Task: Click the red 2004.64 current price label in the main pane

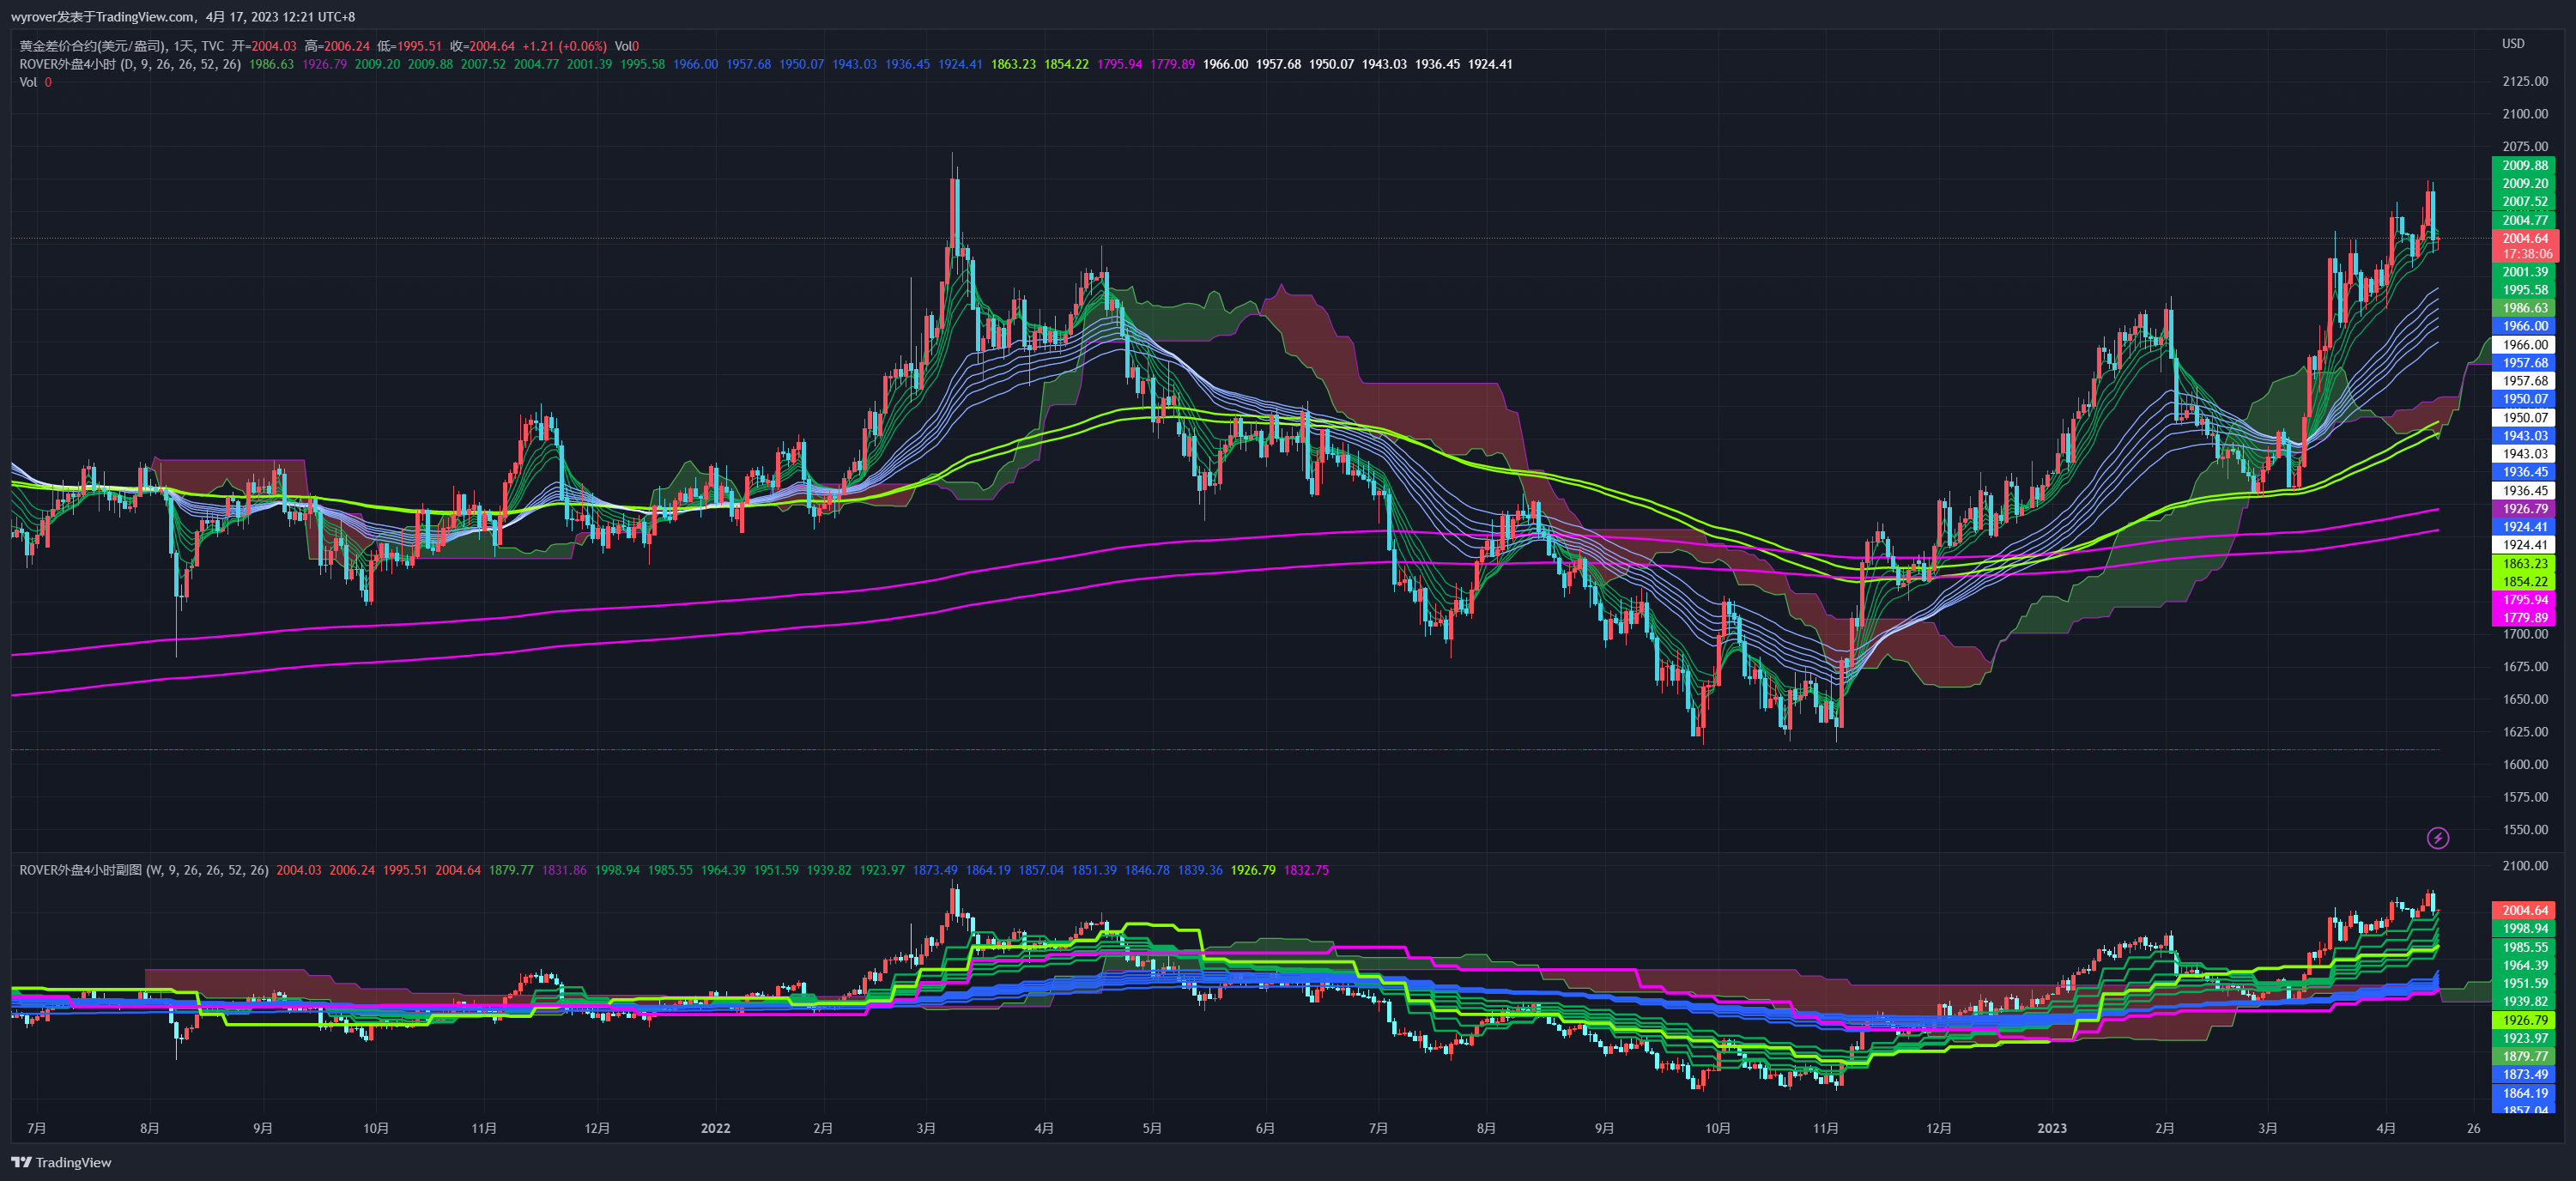Action: pos(2524,238)
